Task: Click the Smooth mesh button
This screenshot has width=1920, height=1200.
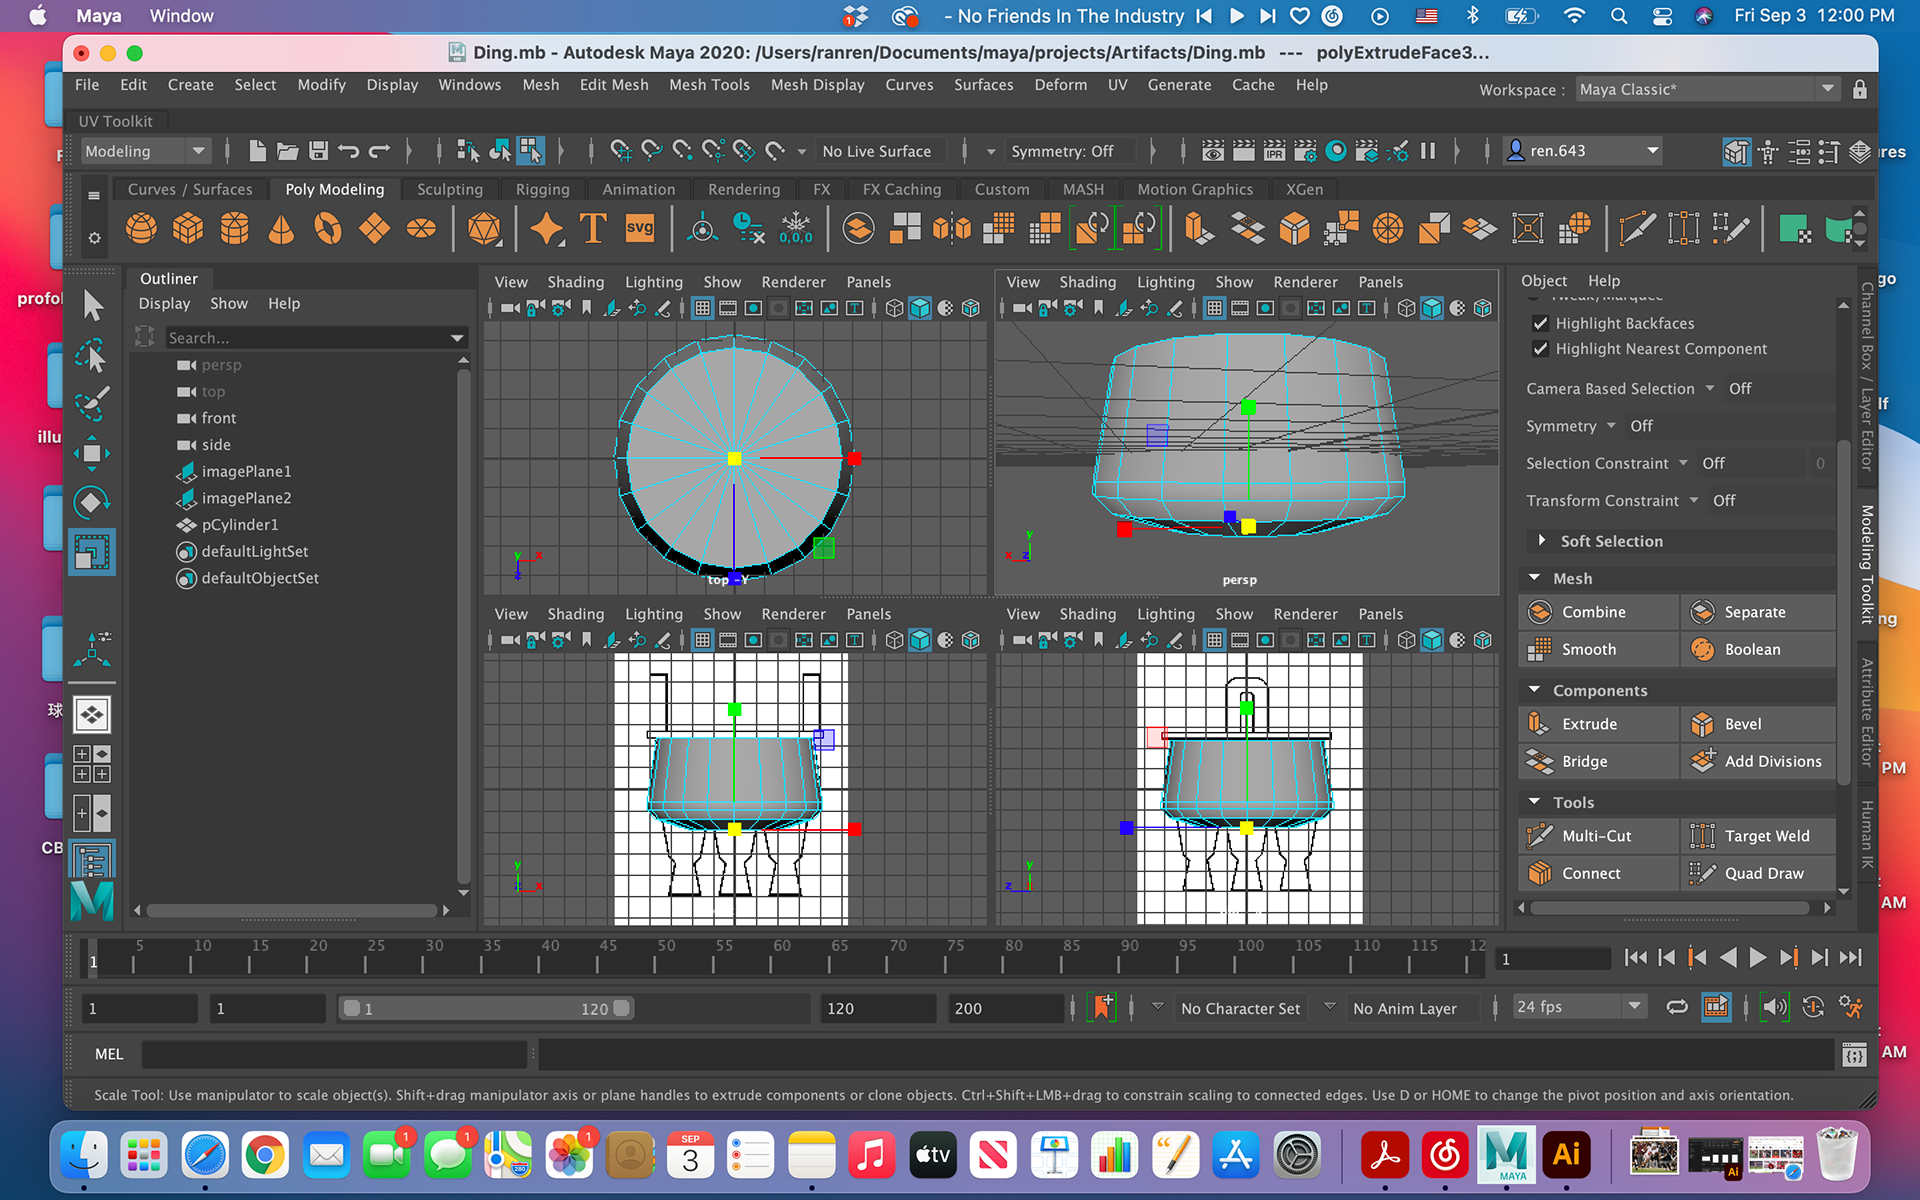Action: click(1598, 649)
